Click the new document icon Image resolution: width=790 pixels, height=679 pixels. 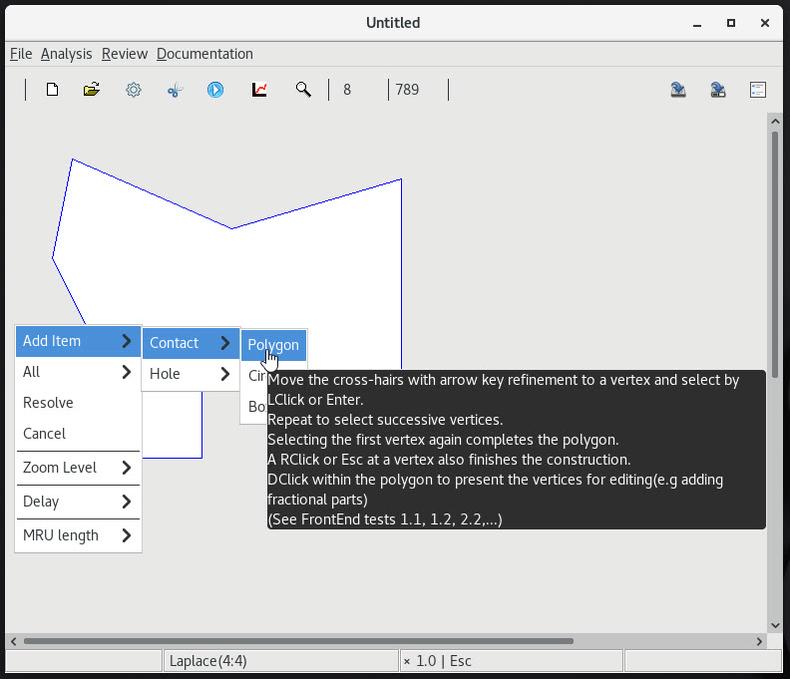click(52, 90)
